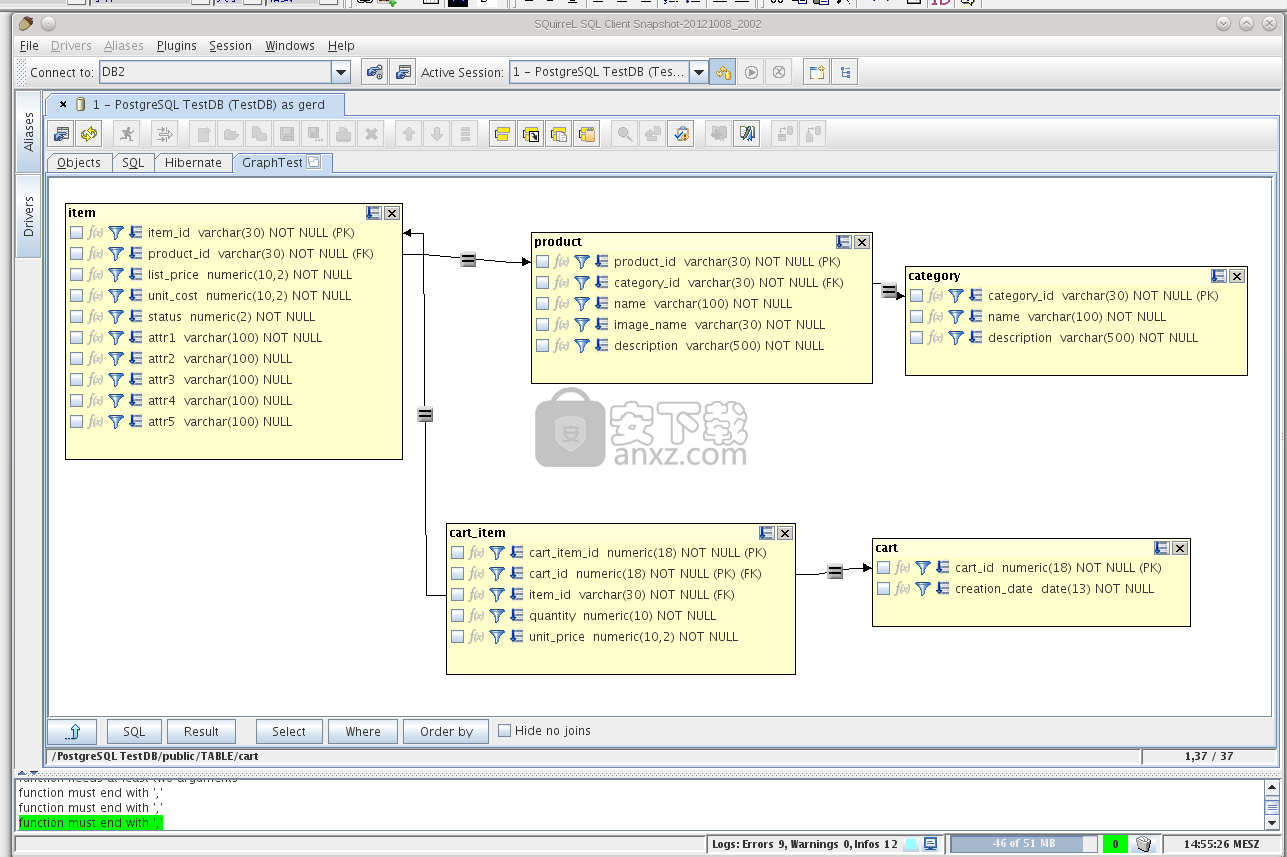Open the Plugins menu
This screenshot has height=857, width=1287.
[x=177, y=45]
